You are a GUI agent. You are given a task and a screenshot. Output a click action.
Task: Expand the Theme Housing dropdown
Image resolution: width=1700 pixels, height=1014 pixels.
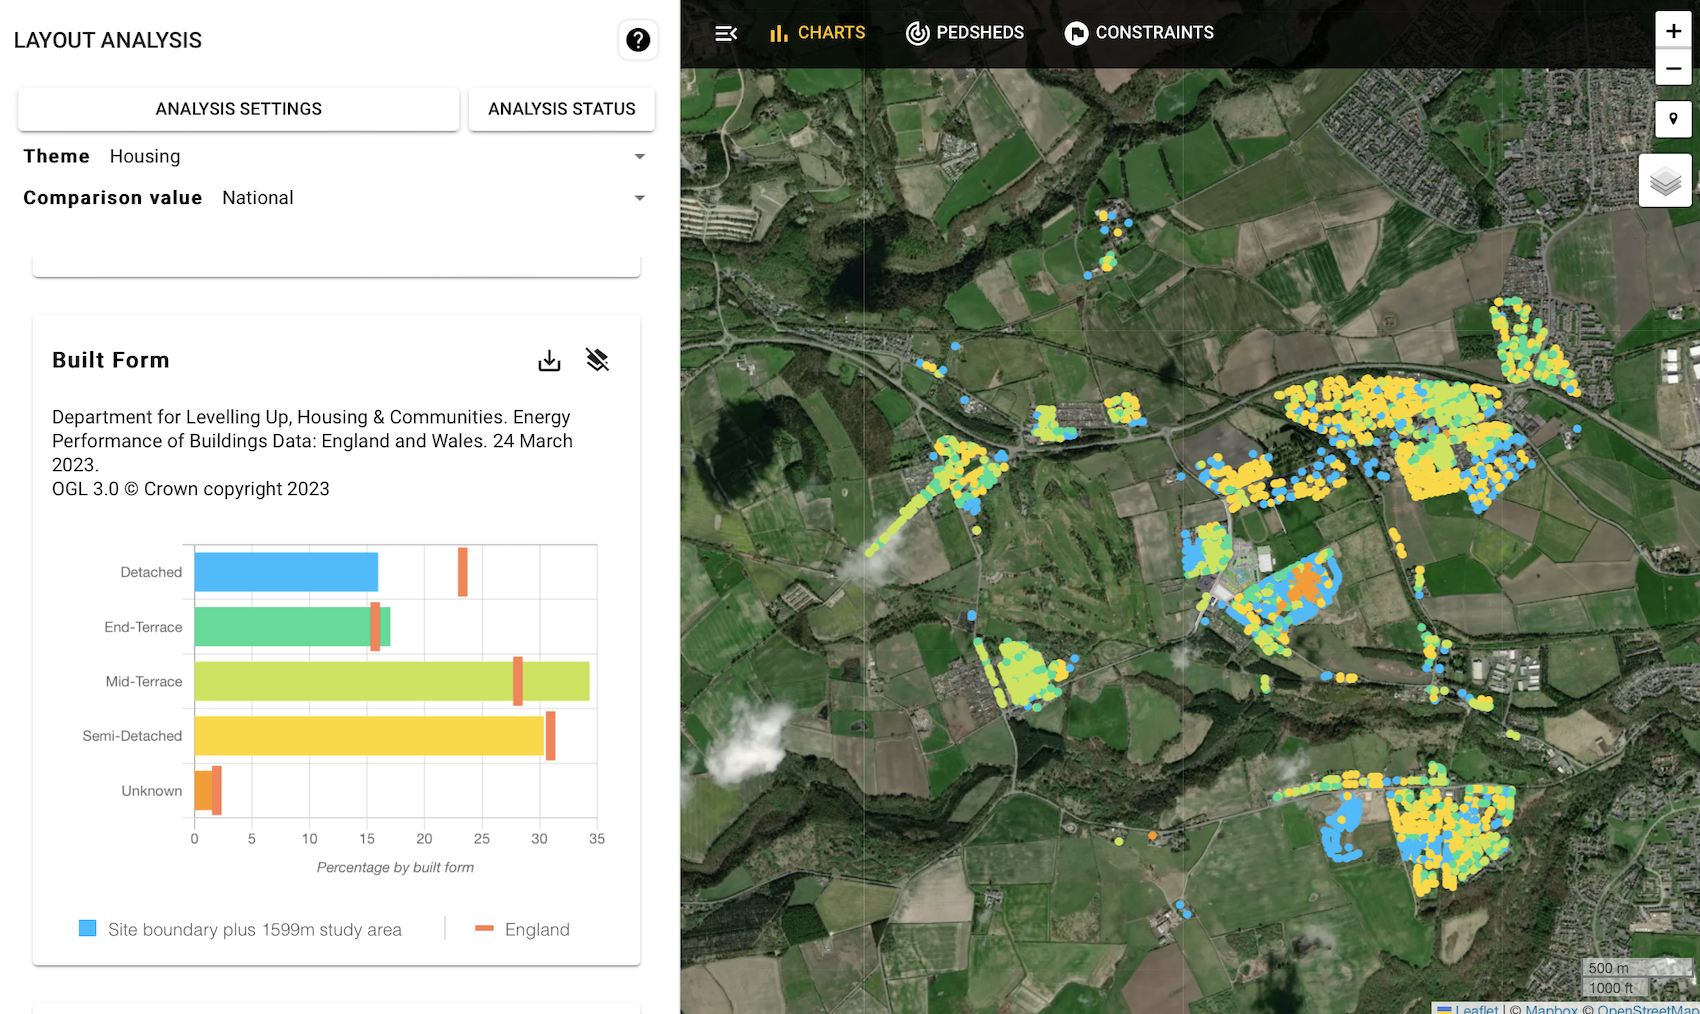coord(334,156)
